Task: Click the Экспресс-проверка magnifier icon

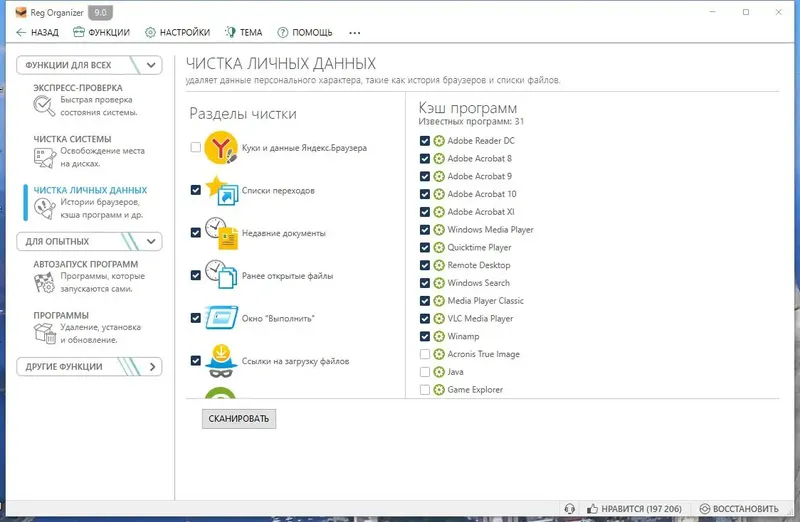Action: click(44, 106)
